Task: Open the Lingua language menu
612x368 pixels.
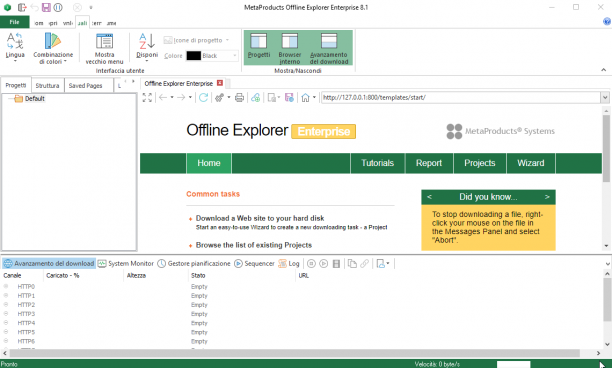Action: [x=15, y=47]
